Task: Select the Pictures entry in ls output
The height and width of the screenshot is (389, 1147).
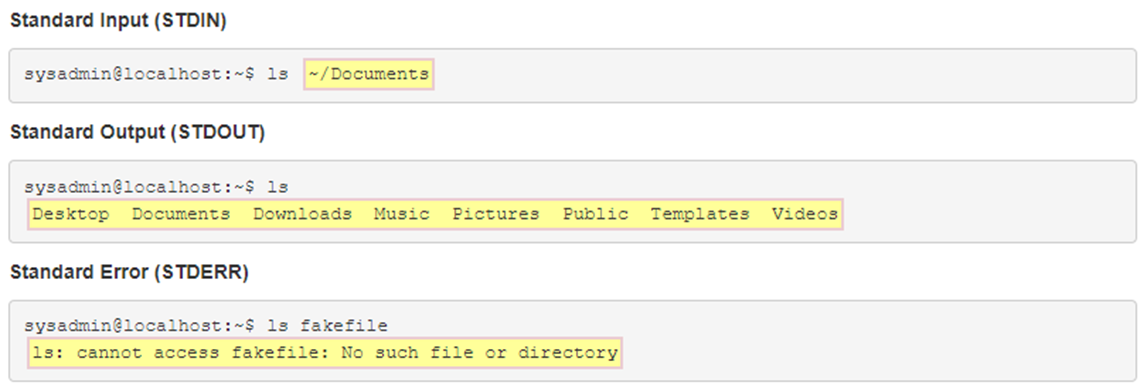Action: pyautogui.click(x=495, y=214)
